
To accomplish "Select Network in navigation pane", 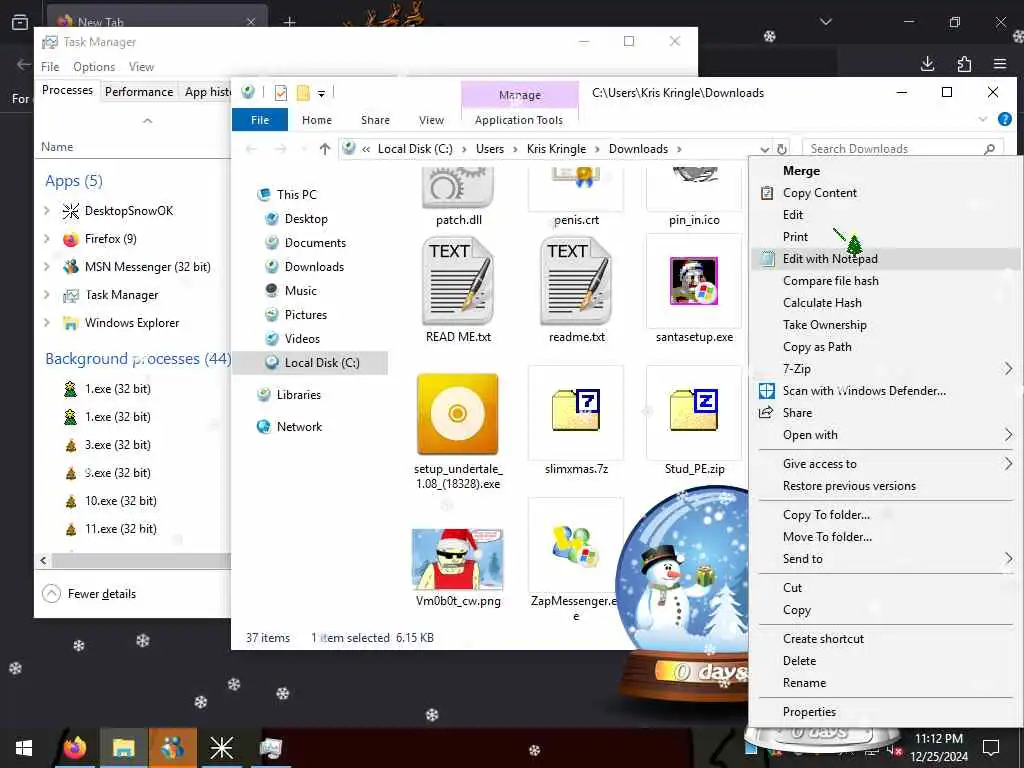I will [x=299, y=426].
